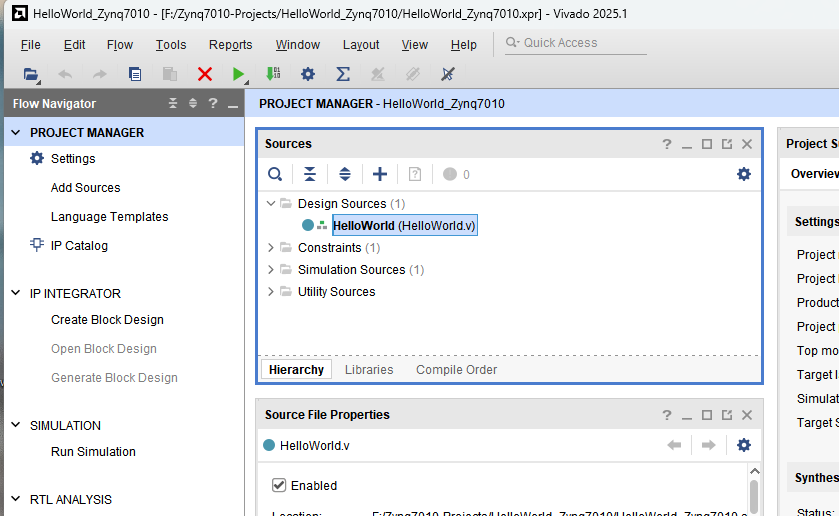Click the Quick Access search field
The height and width of the screenshot is (516, 839).
click(x=576, y=43)
